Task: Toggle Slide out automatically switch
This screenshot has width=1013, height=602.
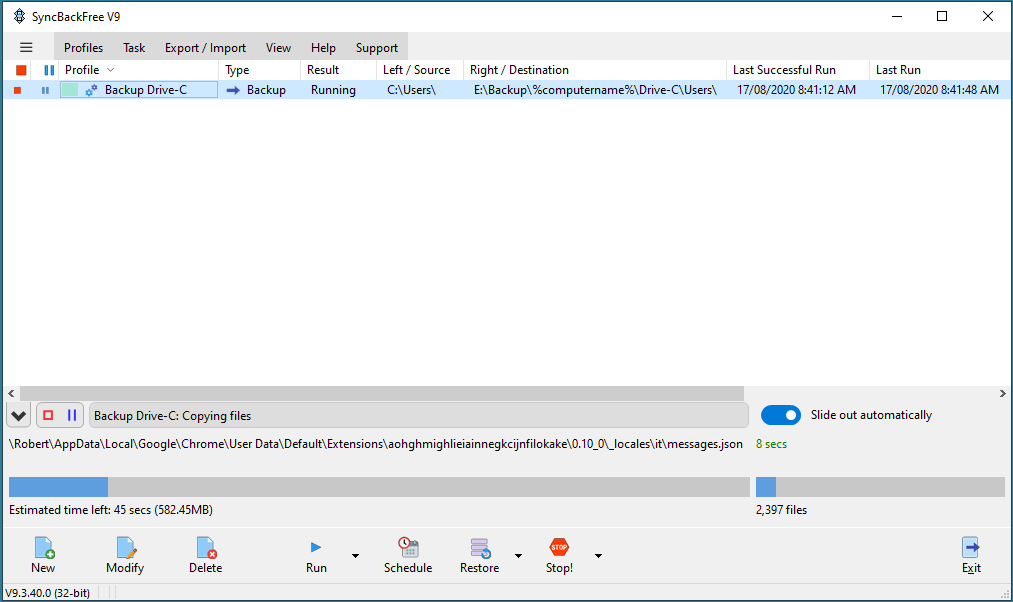Action: pos(780,415)
